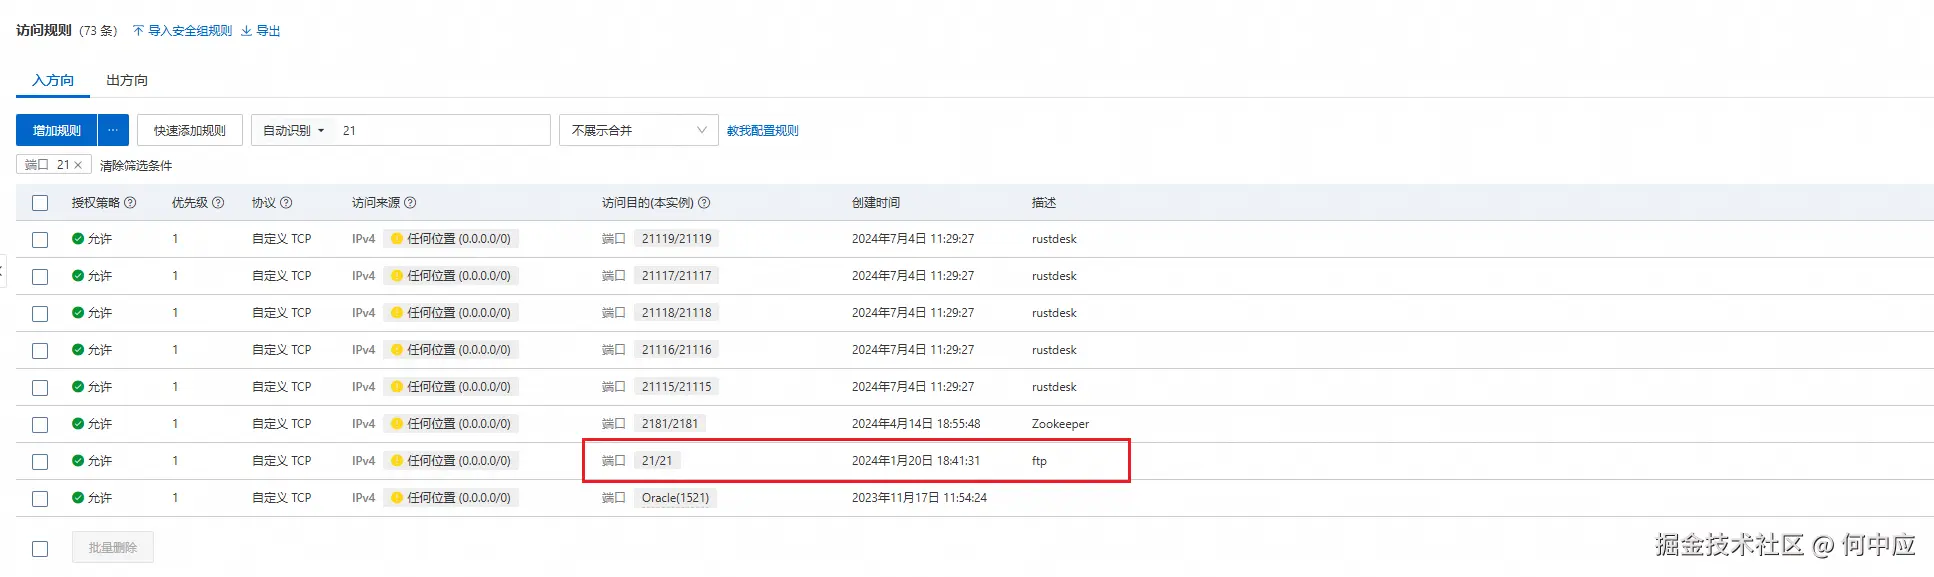Click yellow warning dot in 2181/2181 row
The image size is (1934, 577).
[397, 424]
